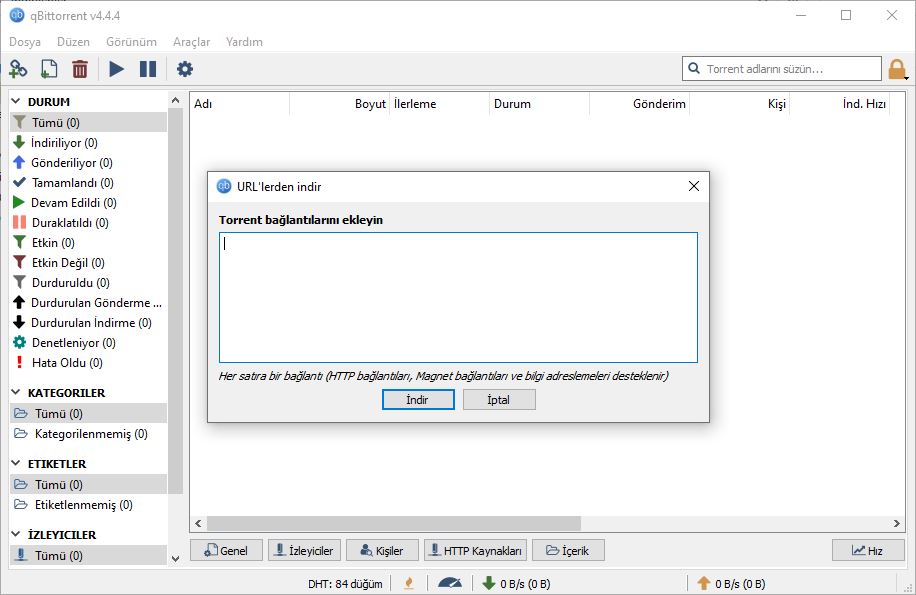Viewport: 916px width, 595px height.
Task: Click the resume play toolbar icon
Action: click(x=116, y=69)
